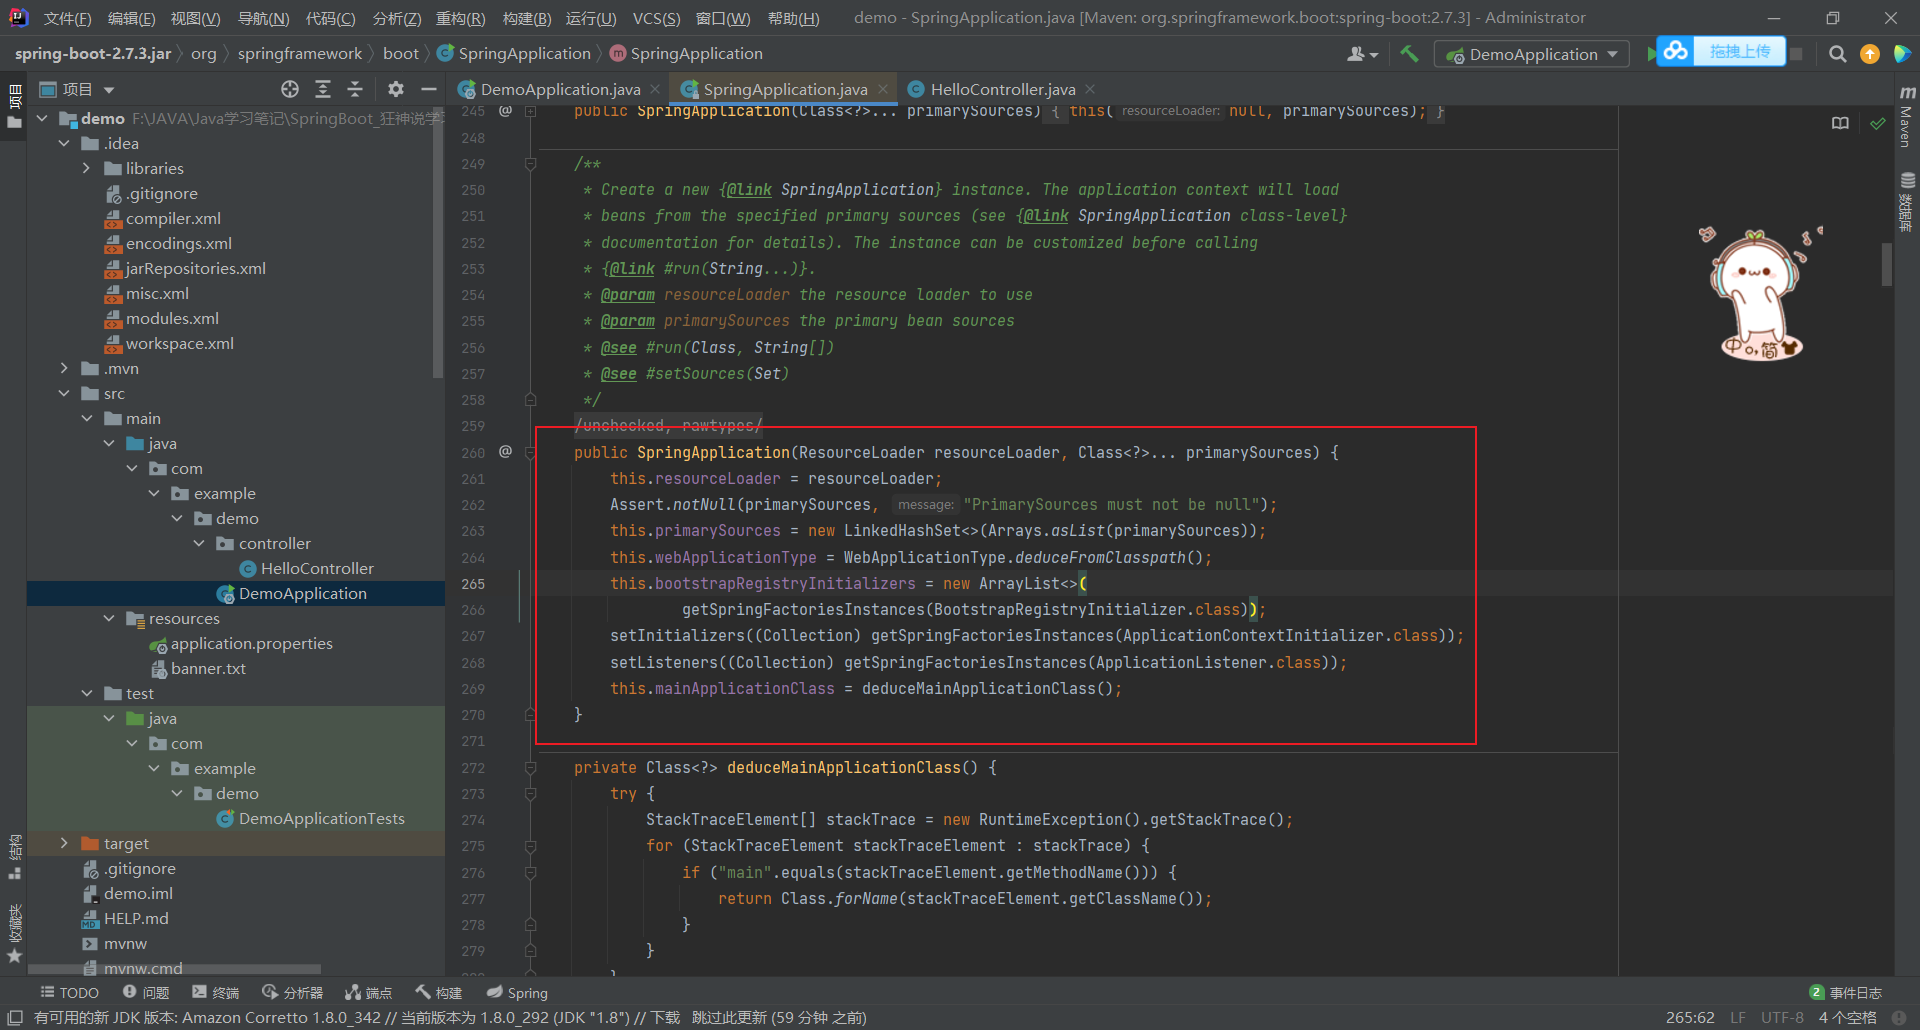1920x1030 pixels.
Task: Hide the project tool window
Action: [x=429, y=89]
